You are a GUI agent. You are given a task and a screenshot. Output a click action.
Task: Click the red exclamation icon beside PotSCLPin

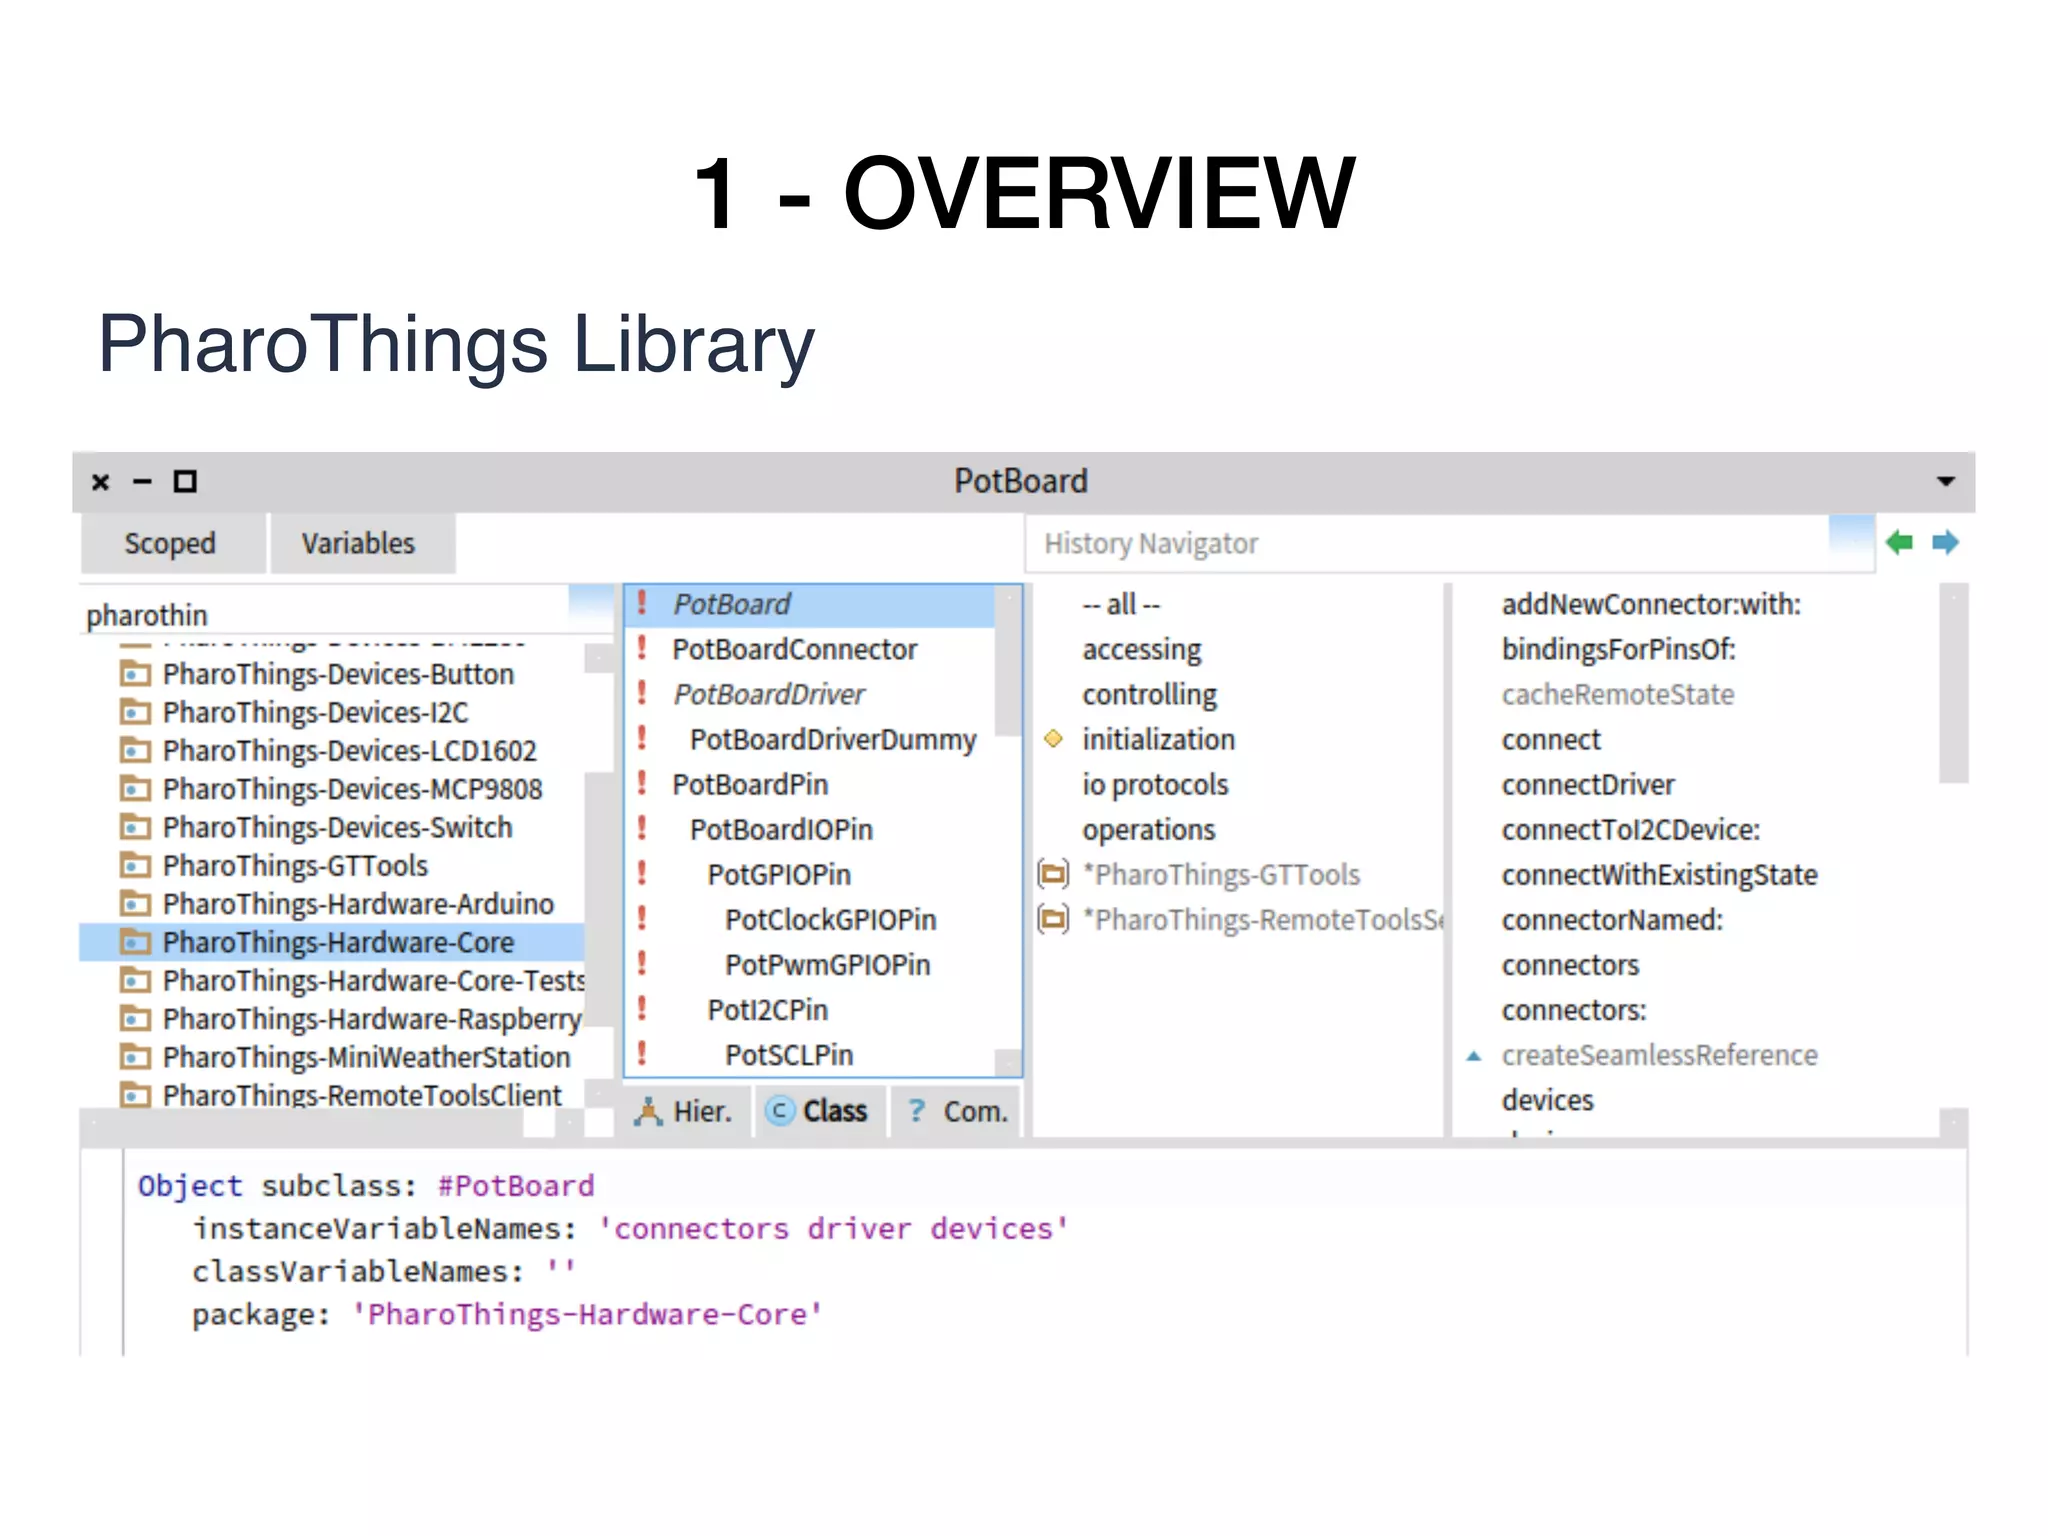pos(642,1053)
